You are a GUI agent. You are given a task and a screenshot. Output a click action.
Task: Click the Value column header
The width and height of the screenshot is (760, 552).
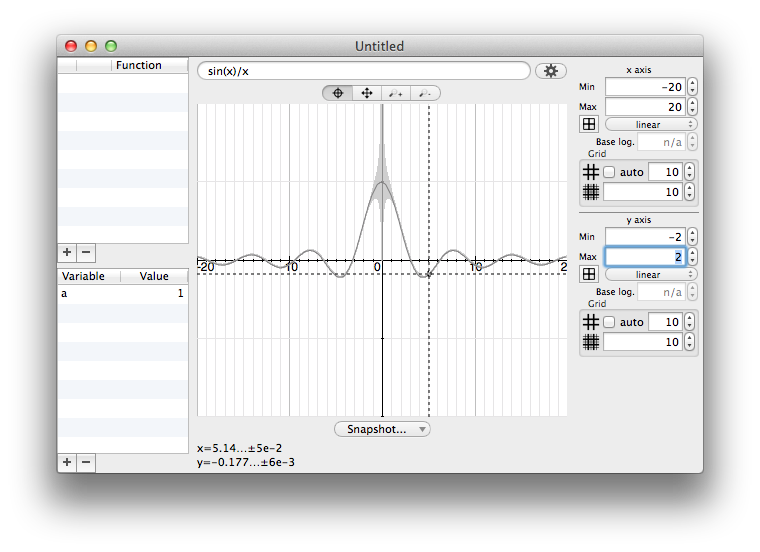tap(154, 276)
